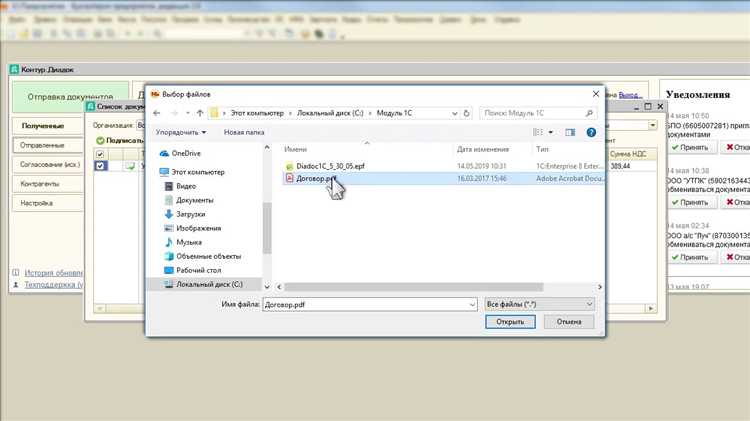The height and width of the screenshot is (421, 750).
Task: Open the История обновлений link
Action: pyautogui.click(x=53, y=273)
